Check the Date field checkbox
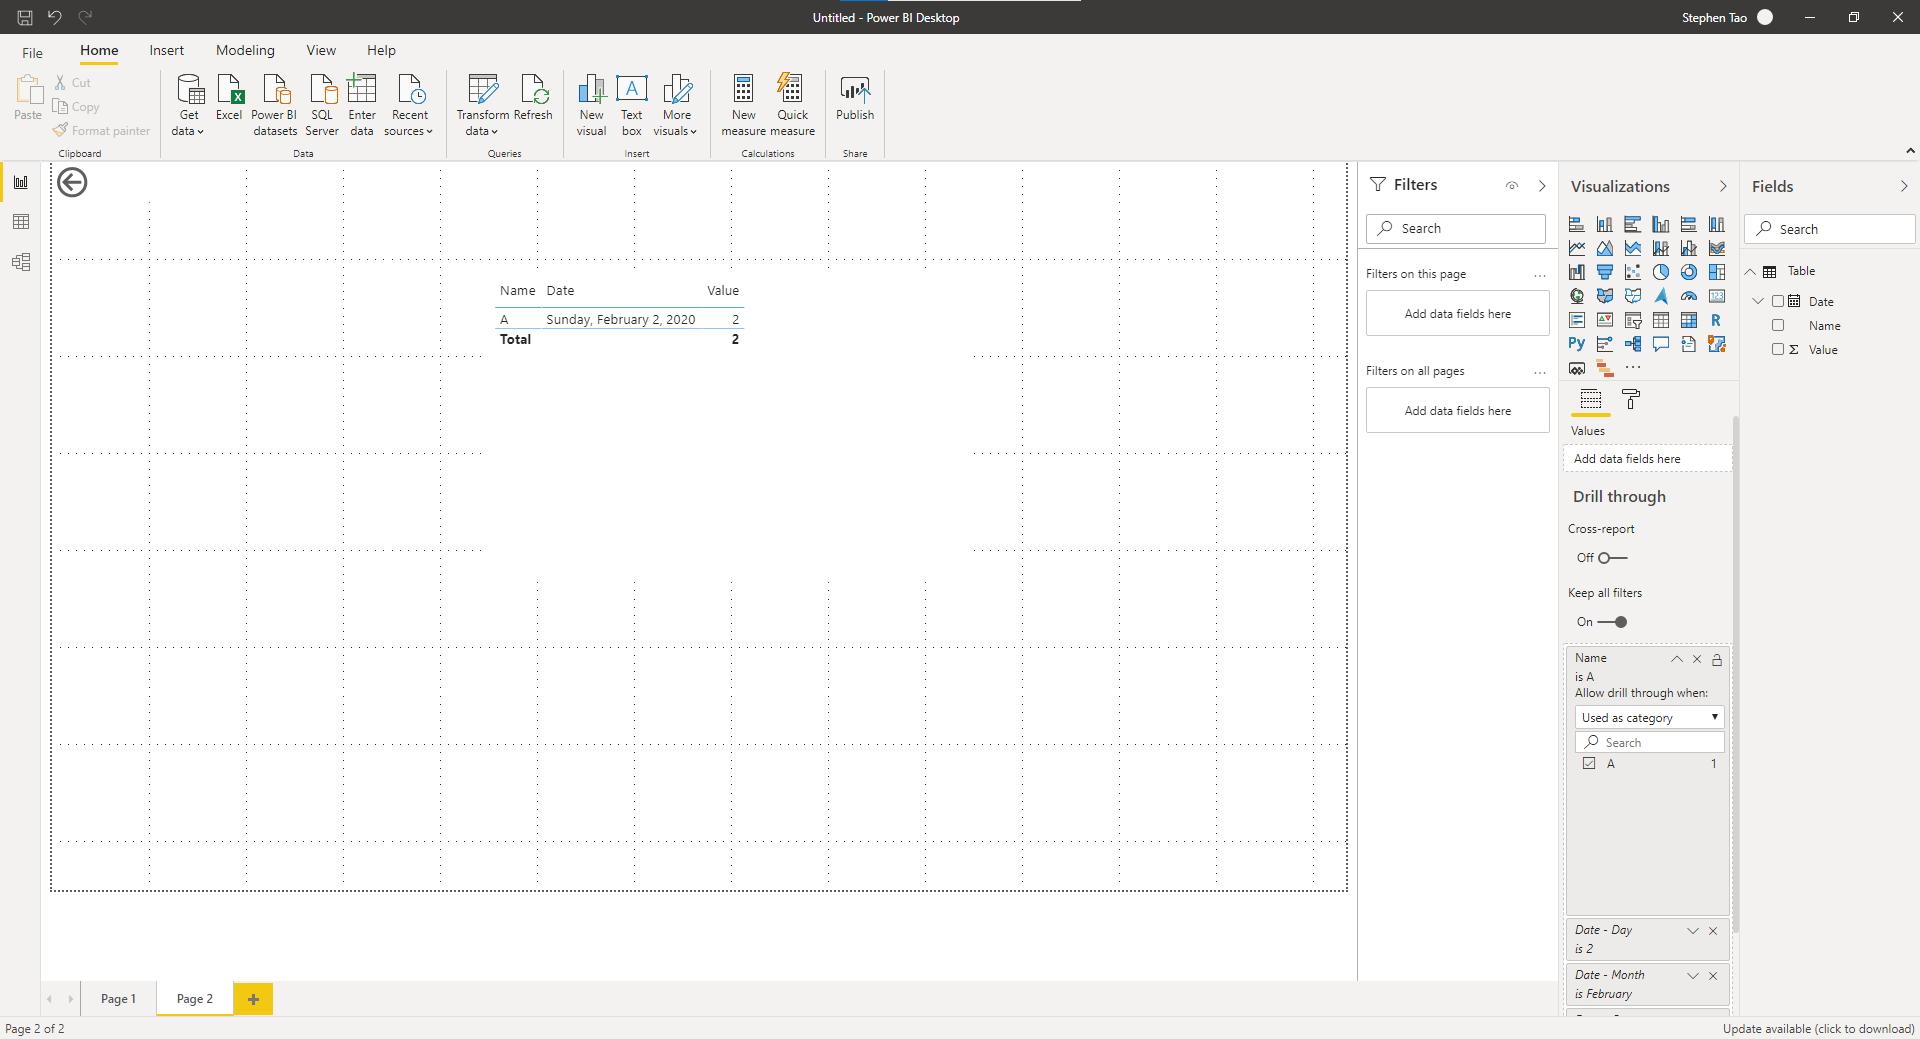This screenshot has height=1039, width=1920. pyautogui.click(x=1778, y=301)
